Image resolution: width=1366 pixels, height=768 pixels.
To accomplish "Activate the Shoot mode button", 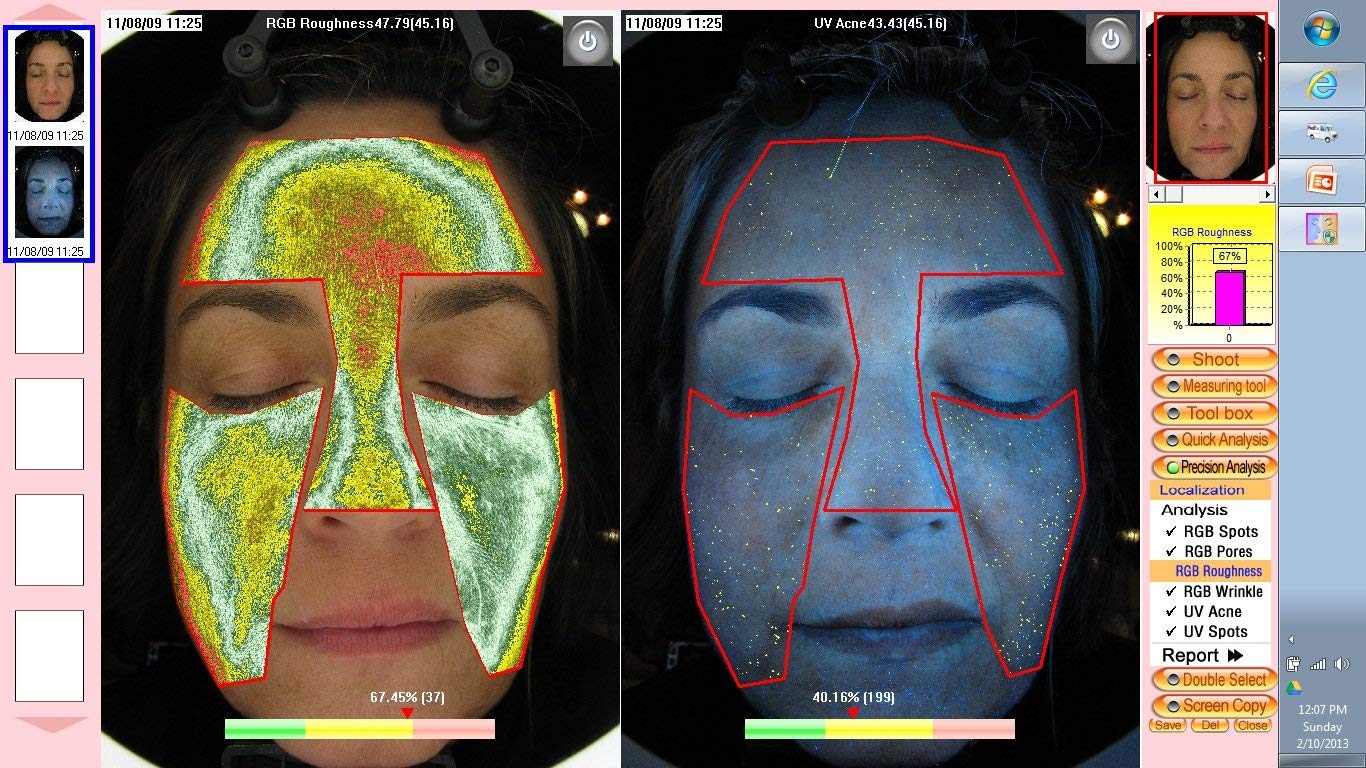I will coord(1215,359).
